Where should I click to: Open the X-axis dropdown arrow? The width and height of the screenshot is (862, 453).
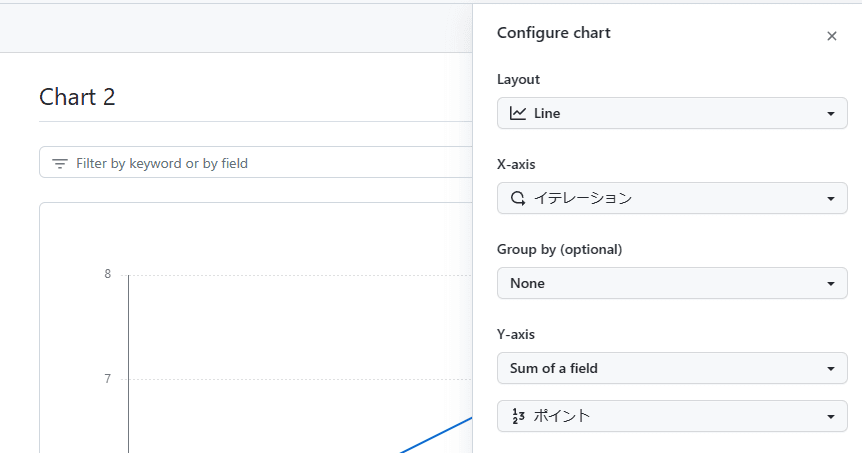(x=830, y=199)
